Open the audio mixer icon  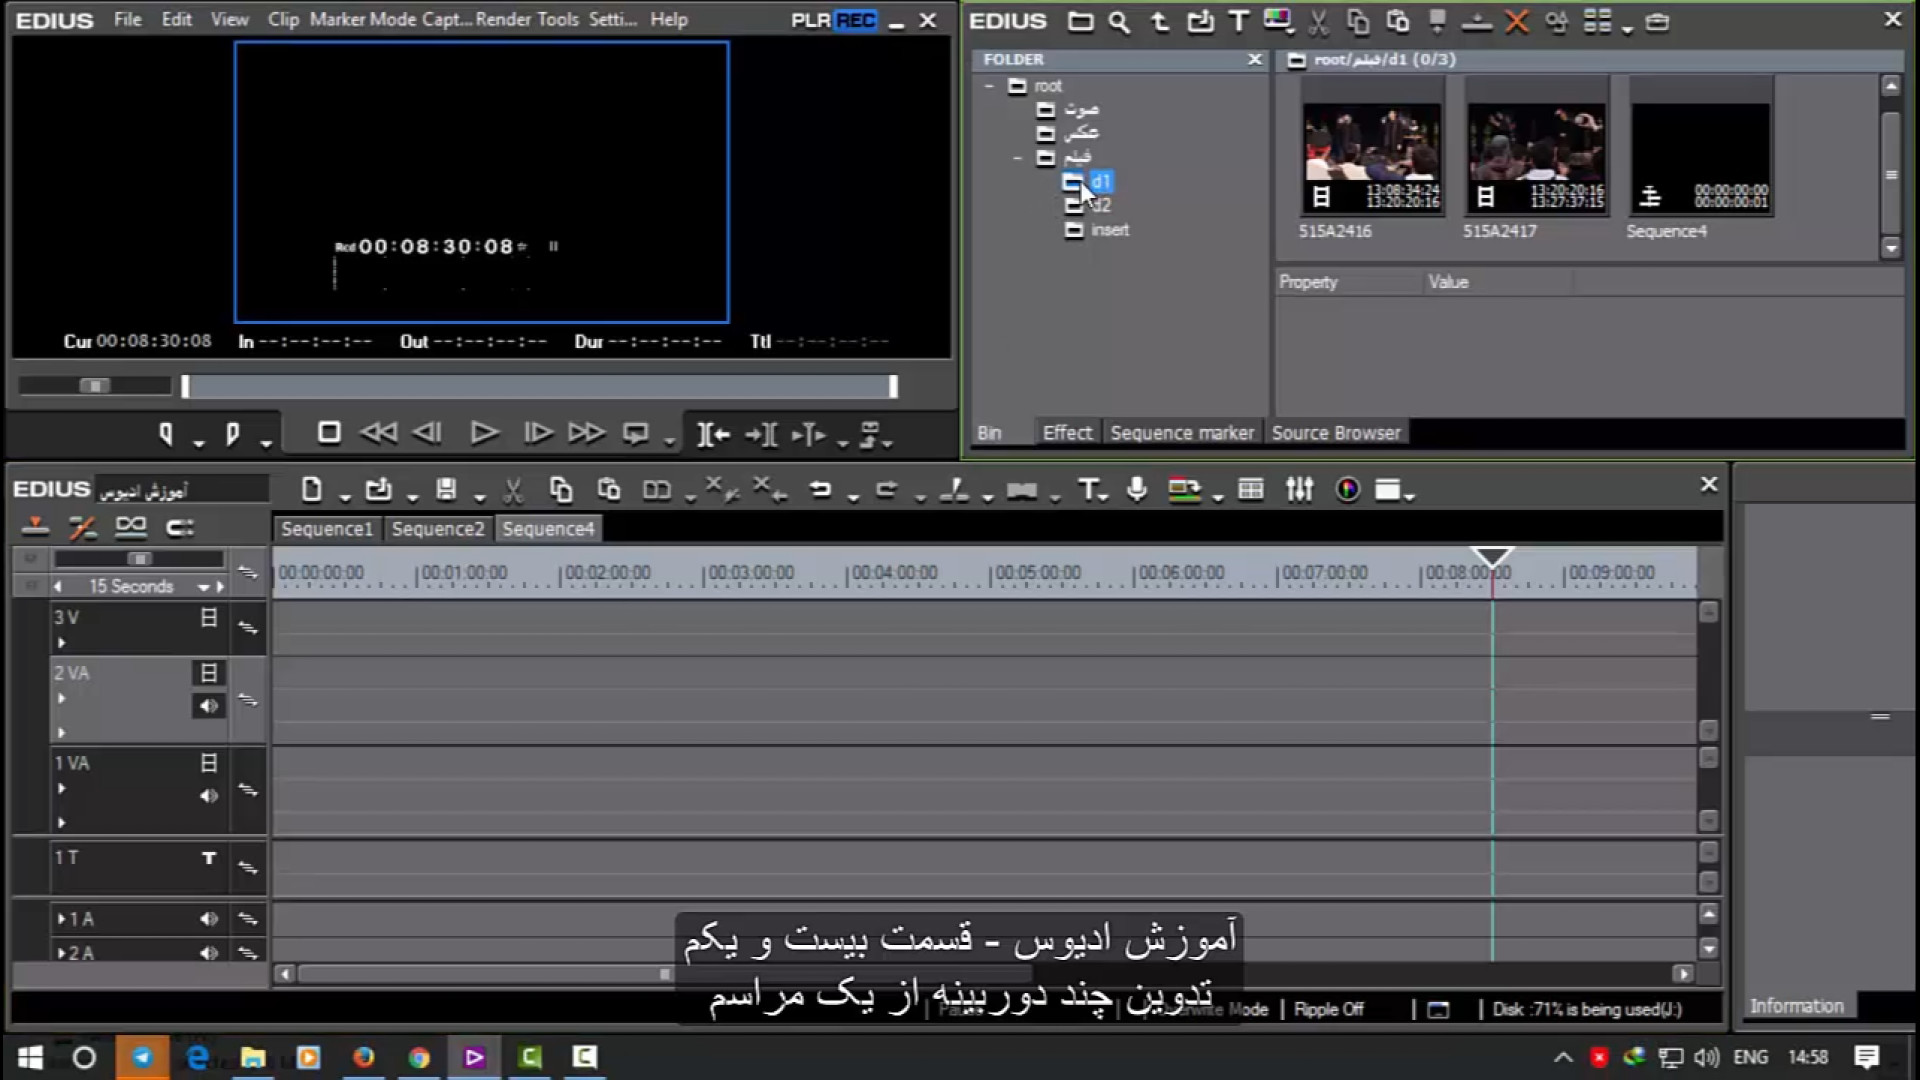(1299, 489)
